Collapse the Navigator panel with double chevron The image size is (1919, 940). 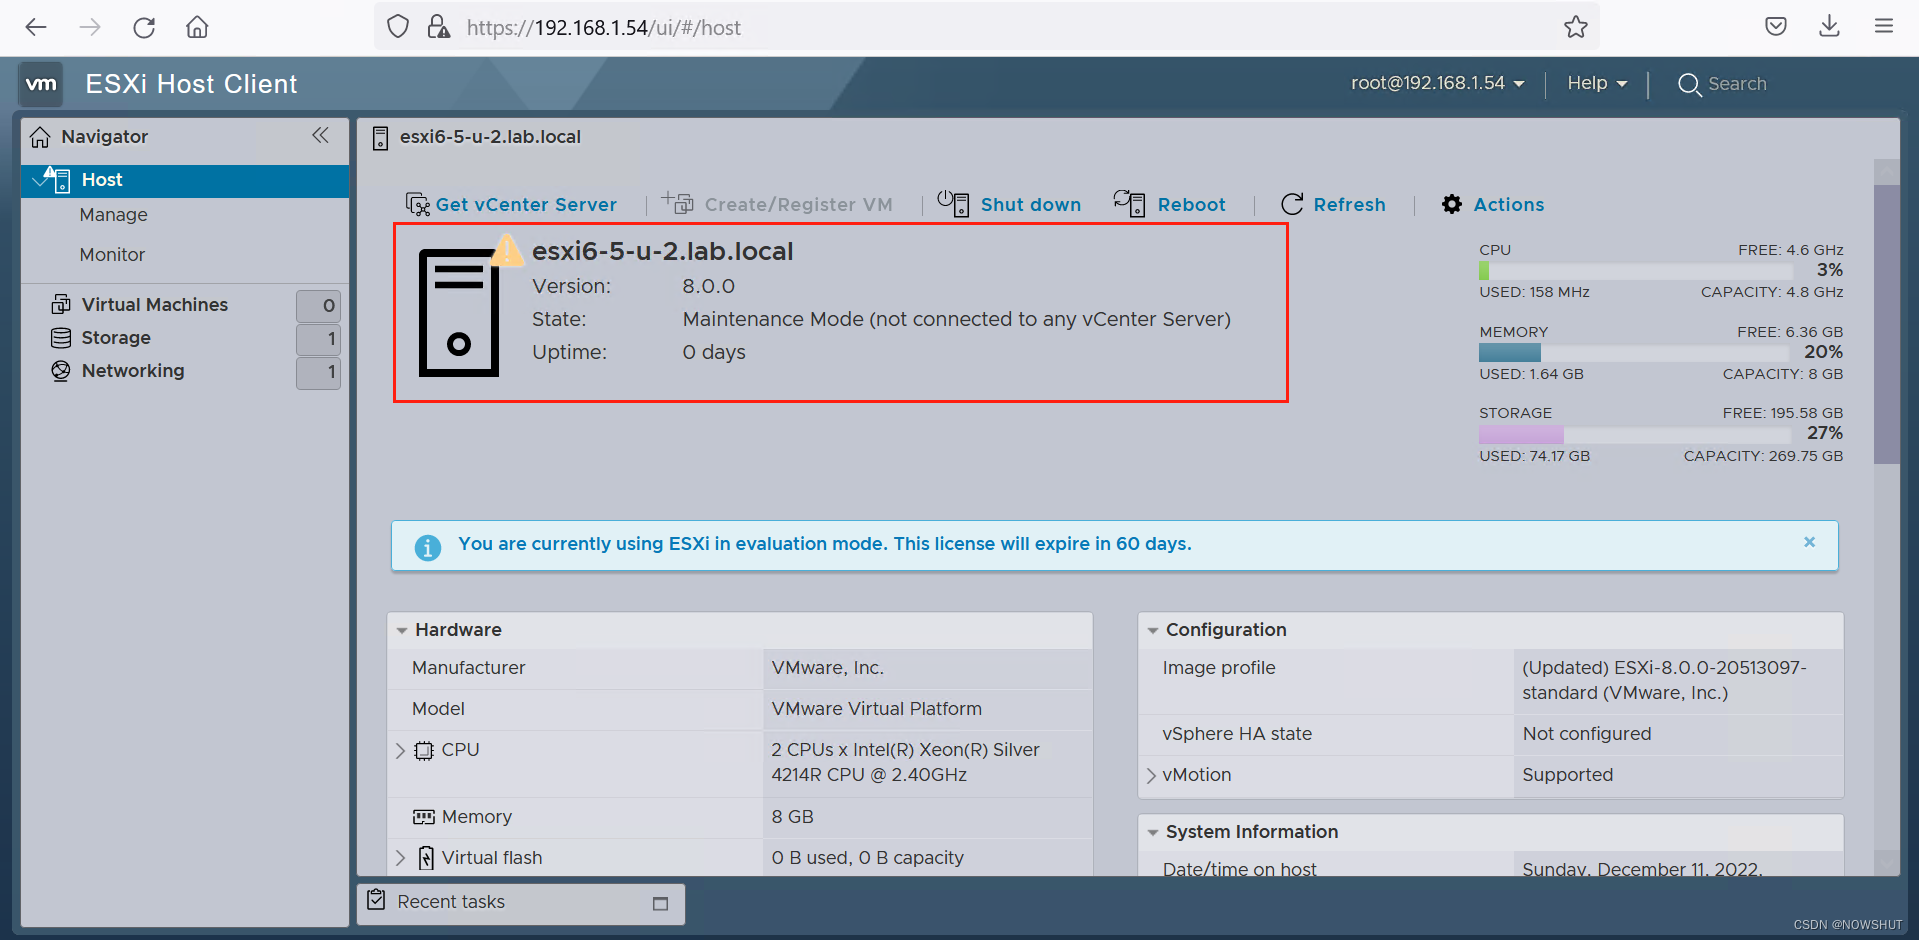[x=320, y=135]
